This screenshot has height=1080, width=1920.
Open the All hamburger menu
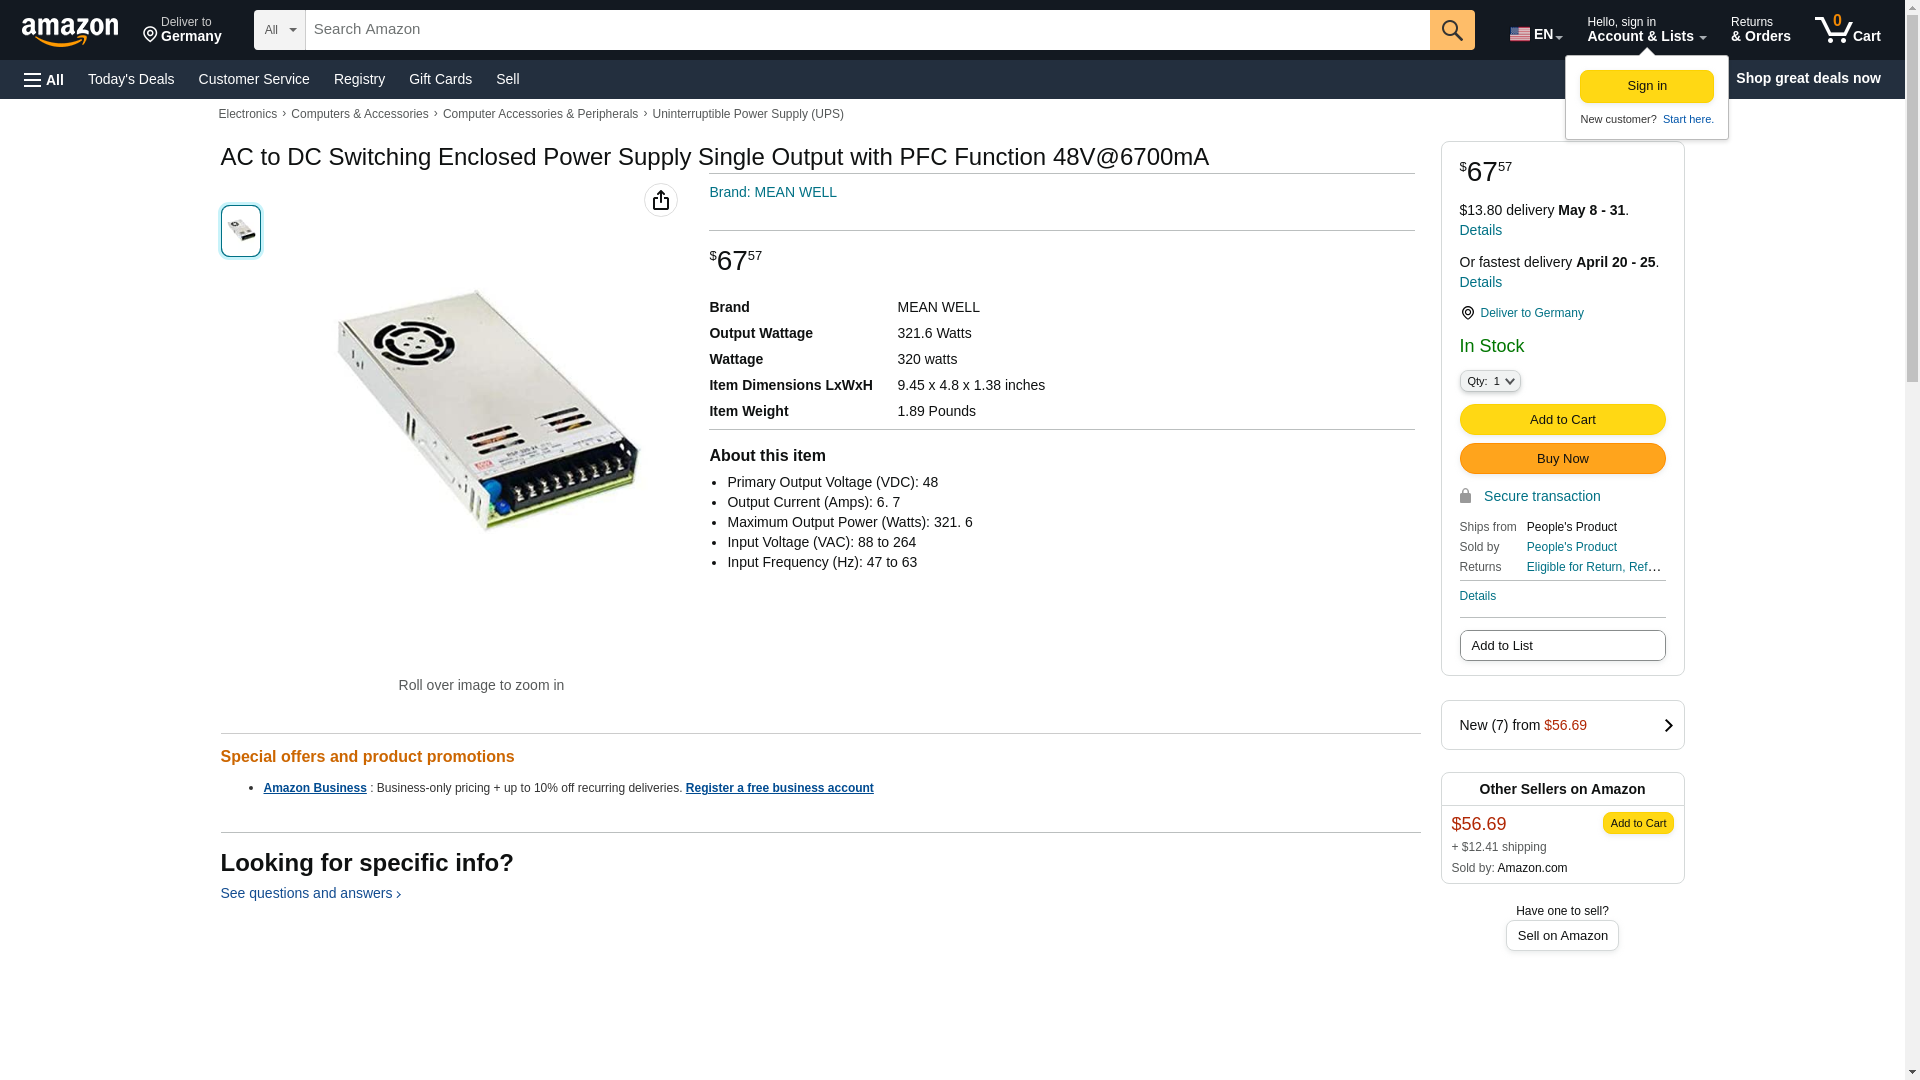[44, 79]
